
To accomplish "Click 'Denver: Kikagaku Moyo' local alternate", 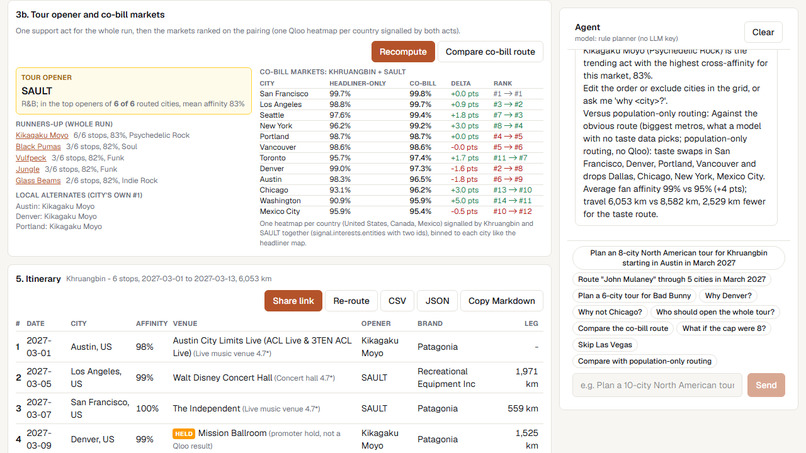I will pos(56,216).
